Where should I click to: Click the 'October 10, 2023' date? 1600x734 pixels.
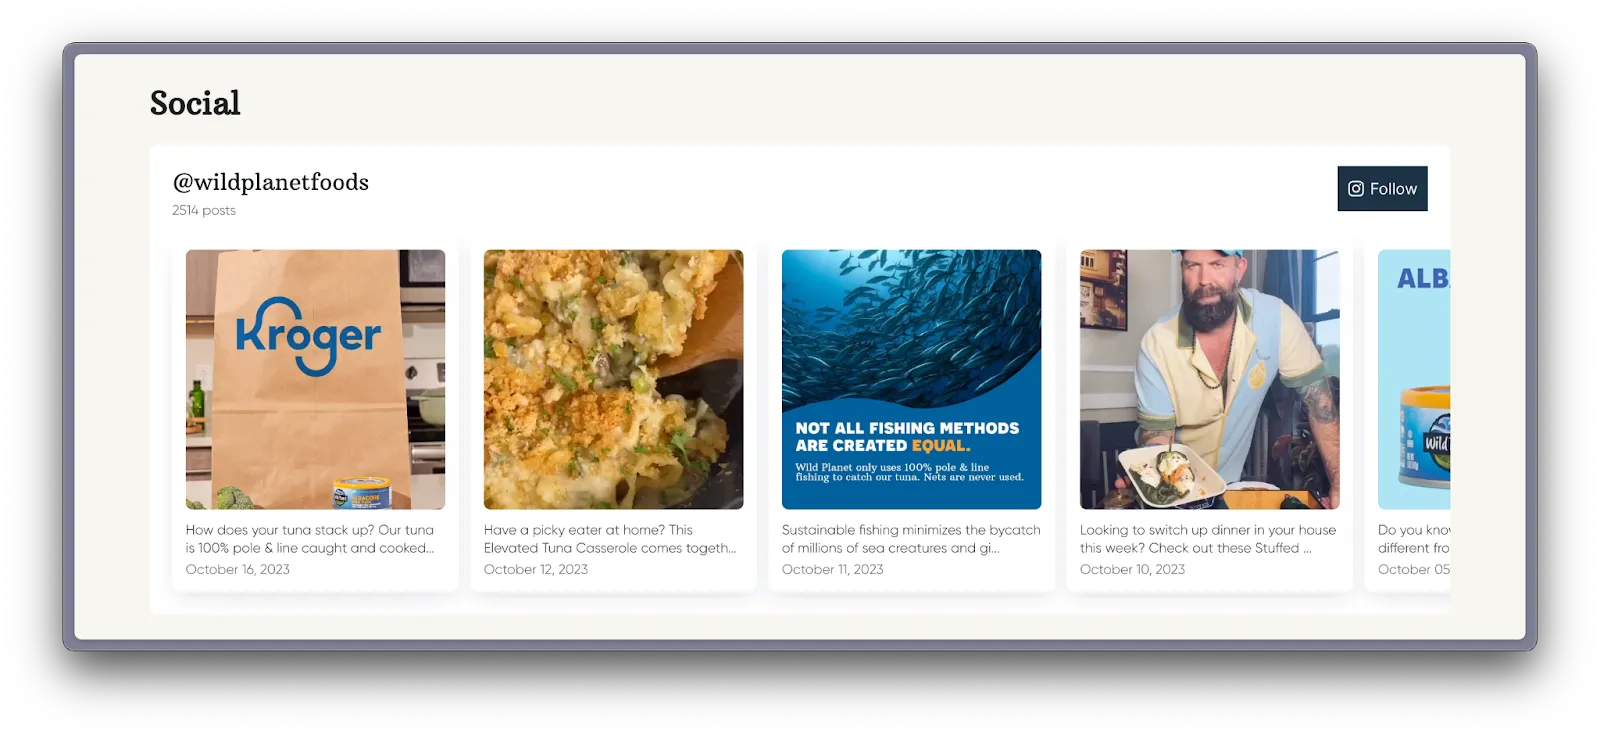(x=1132, y=569)
